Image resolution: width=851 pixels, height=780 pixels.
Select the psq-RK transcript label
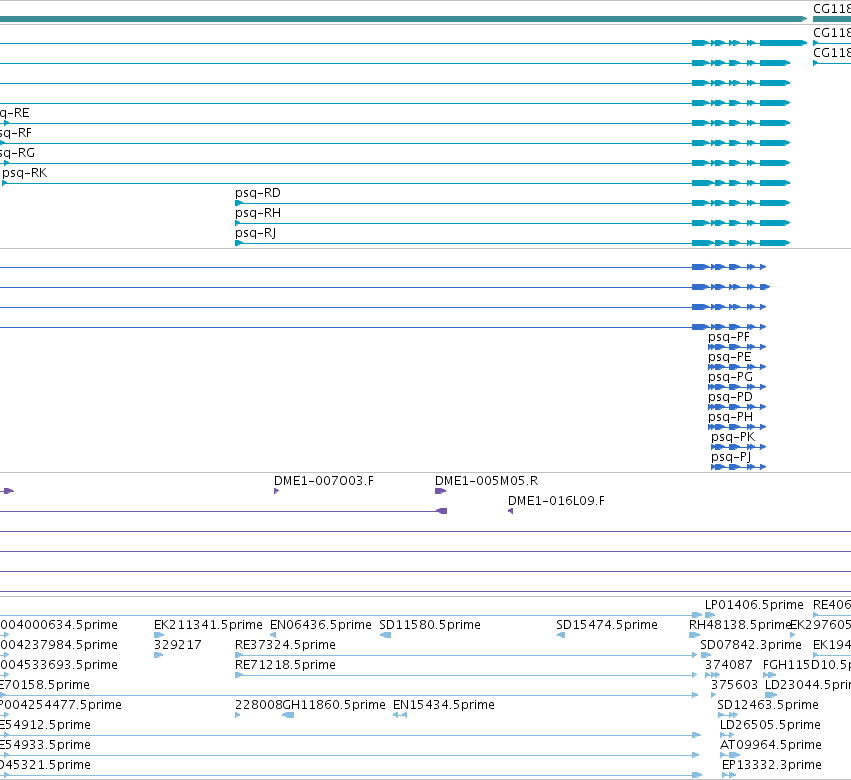pos(25,173)
